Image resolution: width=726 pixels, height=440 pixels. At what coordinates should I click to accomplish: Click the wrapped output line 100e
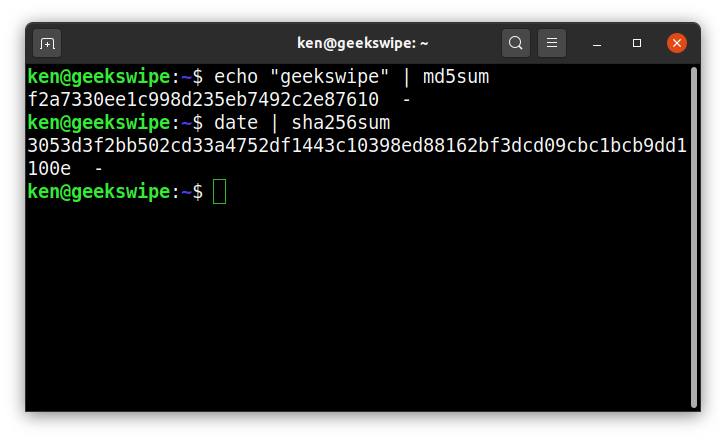click(50, 169)
